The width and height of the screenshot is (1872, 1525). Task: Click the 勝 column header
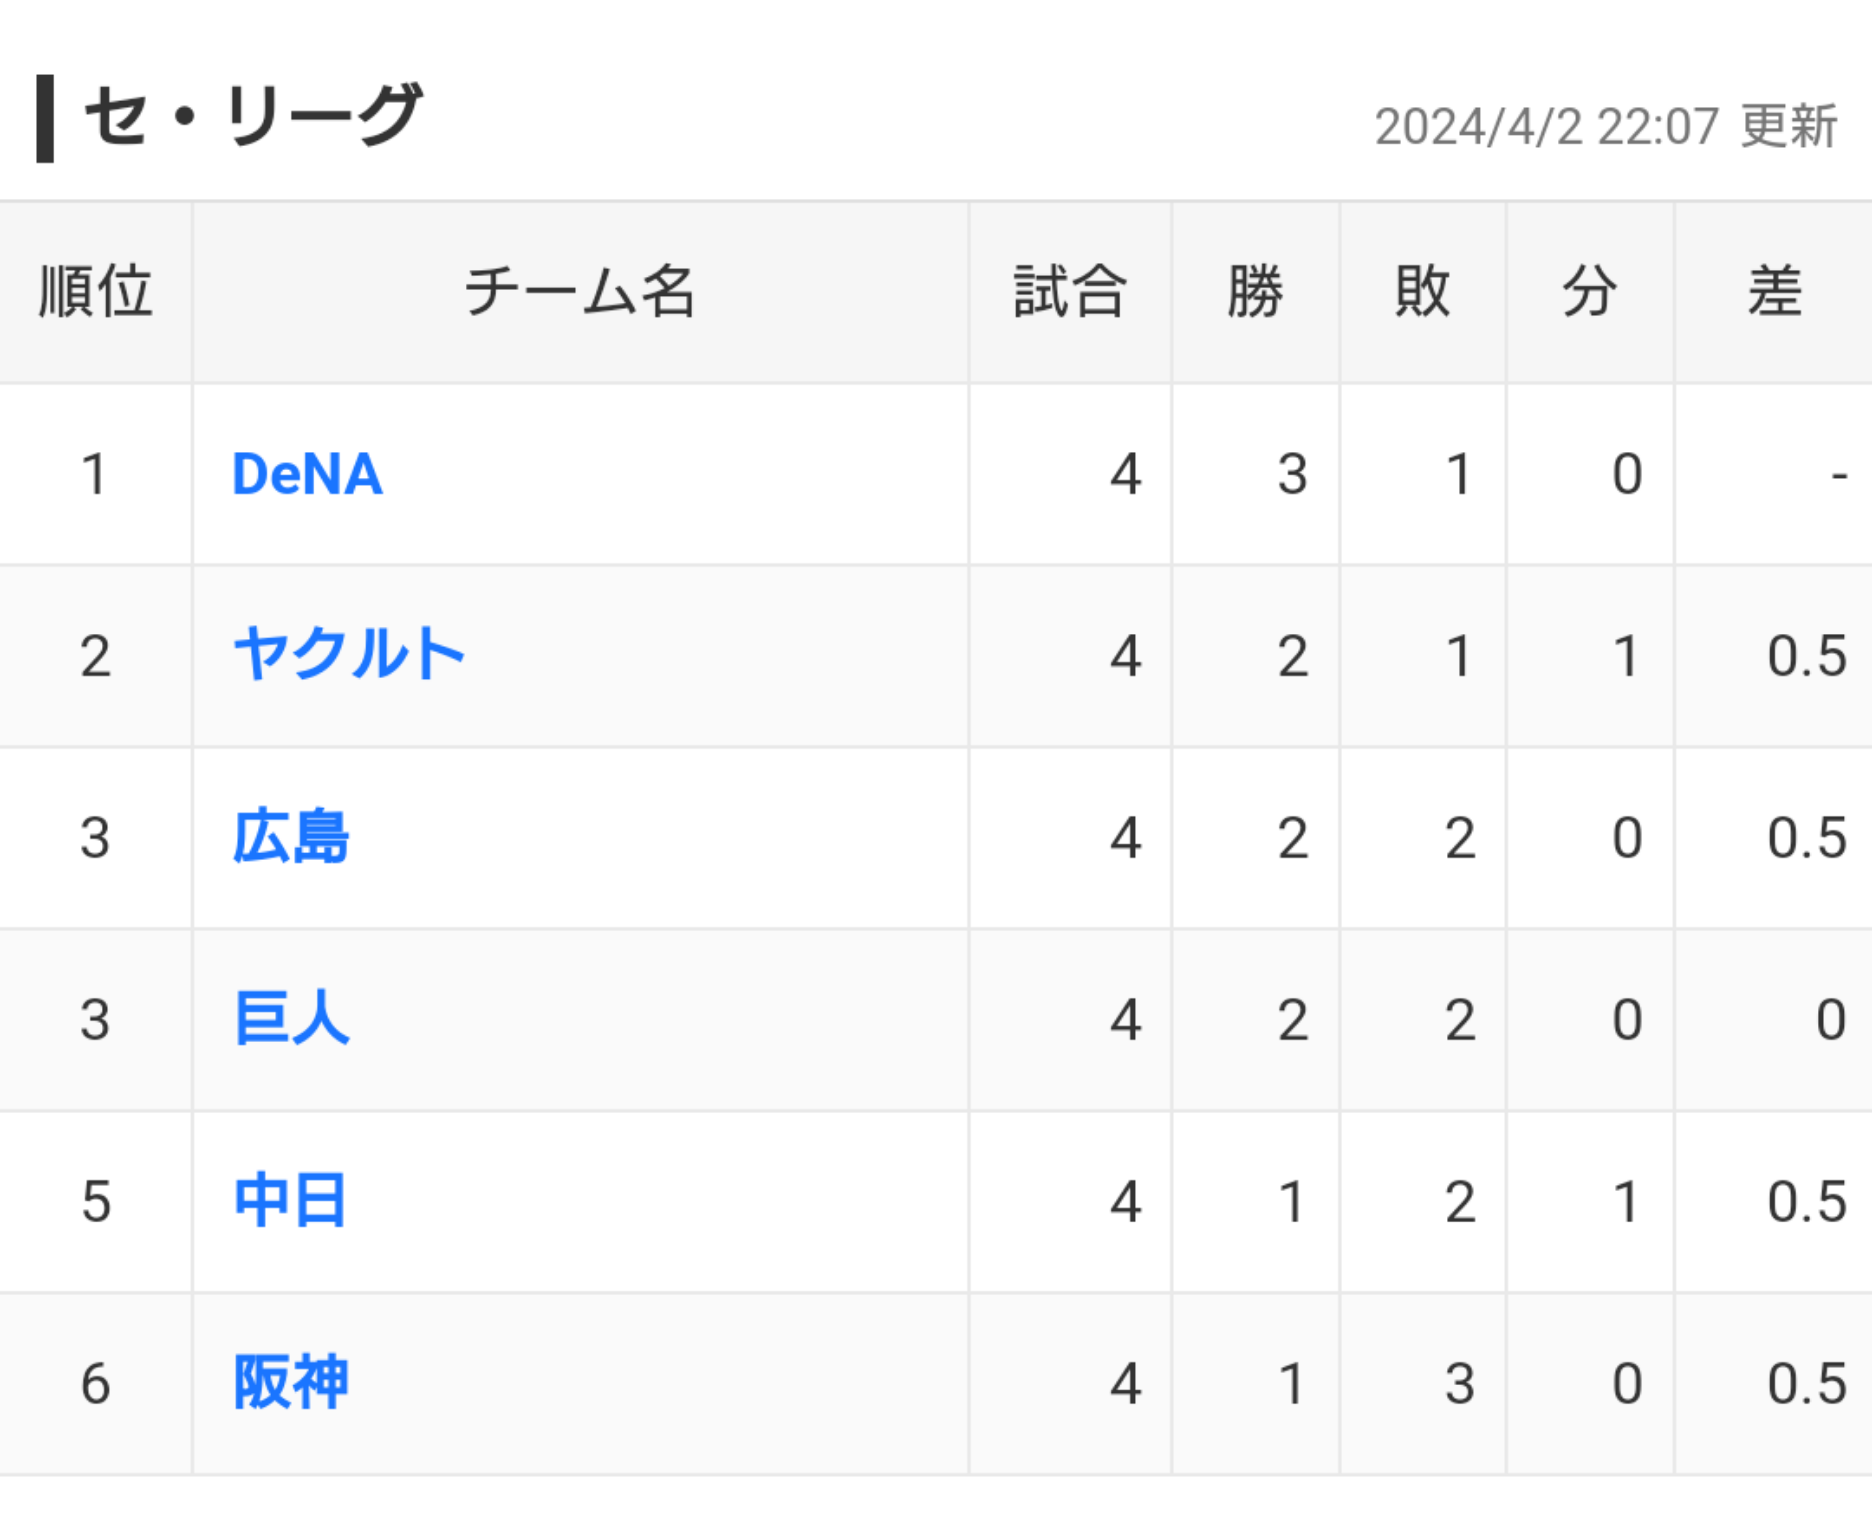[x=1255, y=292]
